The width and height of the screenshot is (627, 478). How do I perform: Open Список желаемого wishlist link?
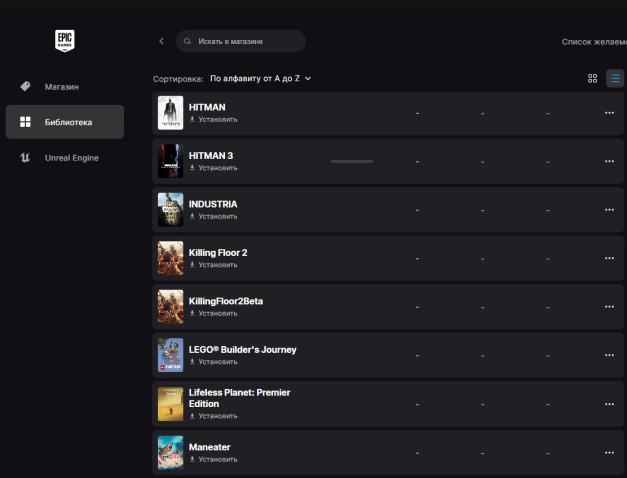point(594,42)
